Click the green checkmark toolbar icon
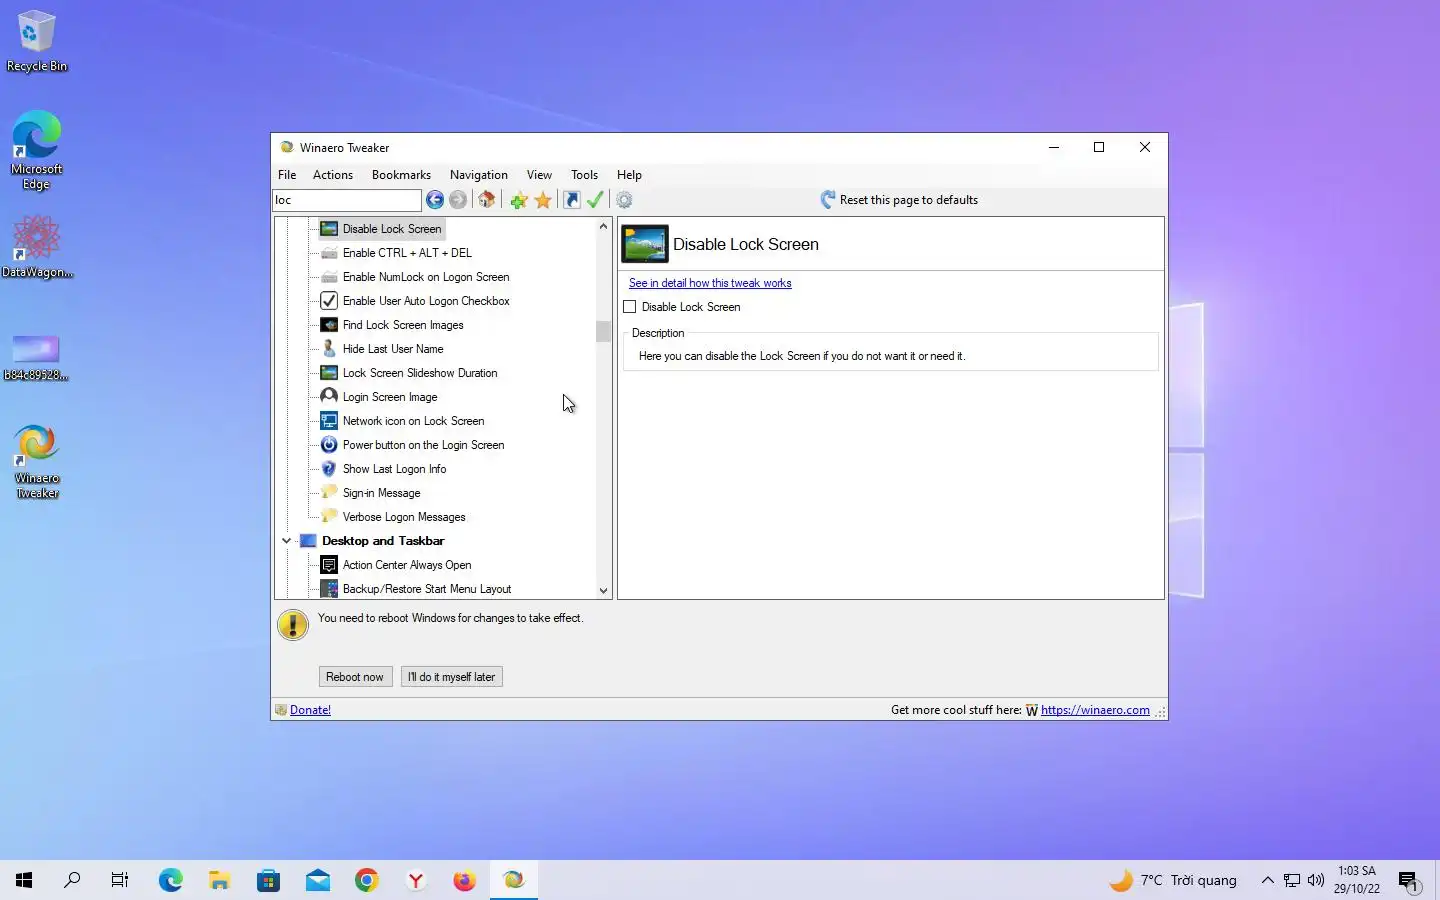The image size is (1440, 900). pyautogui.click(x=595, y=200)
